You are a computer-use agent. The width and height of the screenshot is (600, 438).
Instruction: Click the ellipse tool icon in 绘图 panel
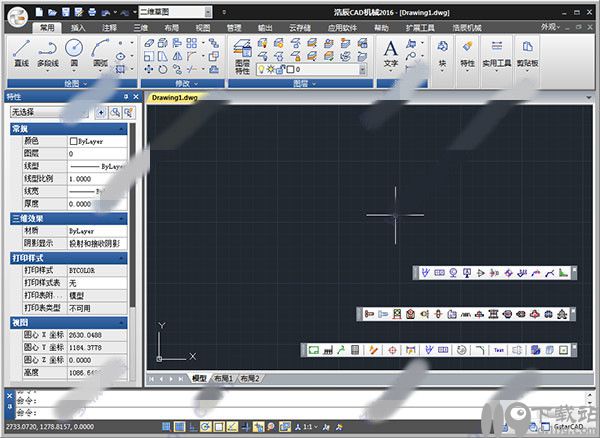tap(121, 56)
